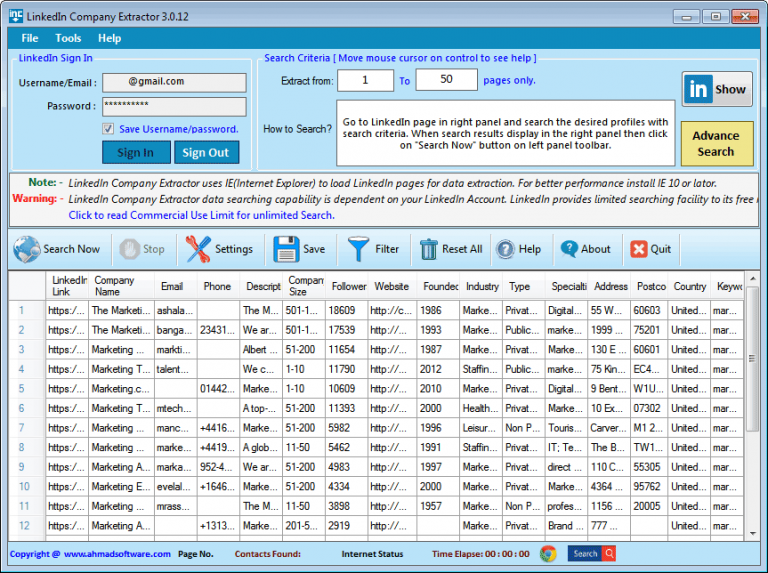The width and height of the screenshot is (768, 573).
Task: Click the Chrome icon in status bar
Action: pos(547,553)
